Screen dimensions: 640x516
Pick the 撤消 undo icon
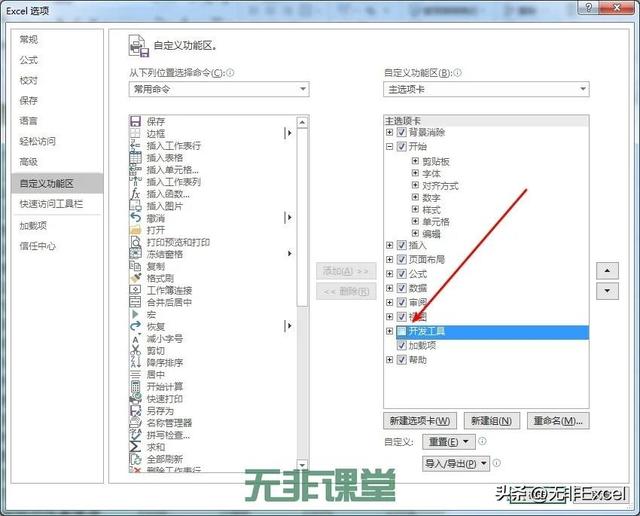click(x=135, y=218)
